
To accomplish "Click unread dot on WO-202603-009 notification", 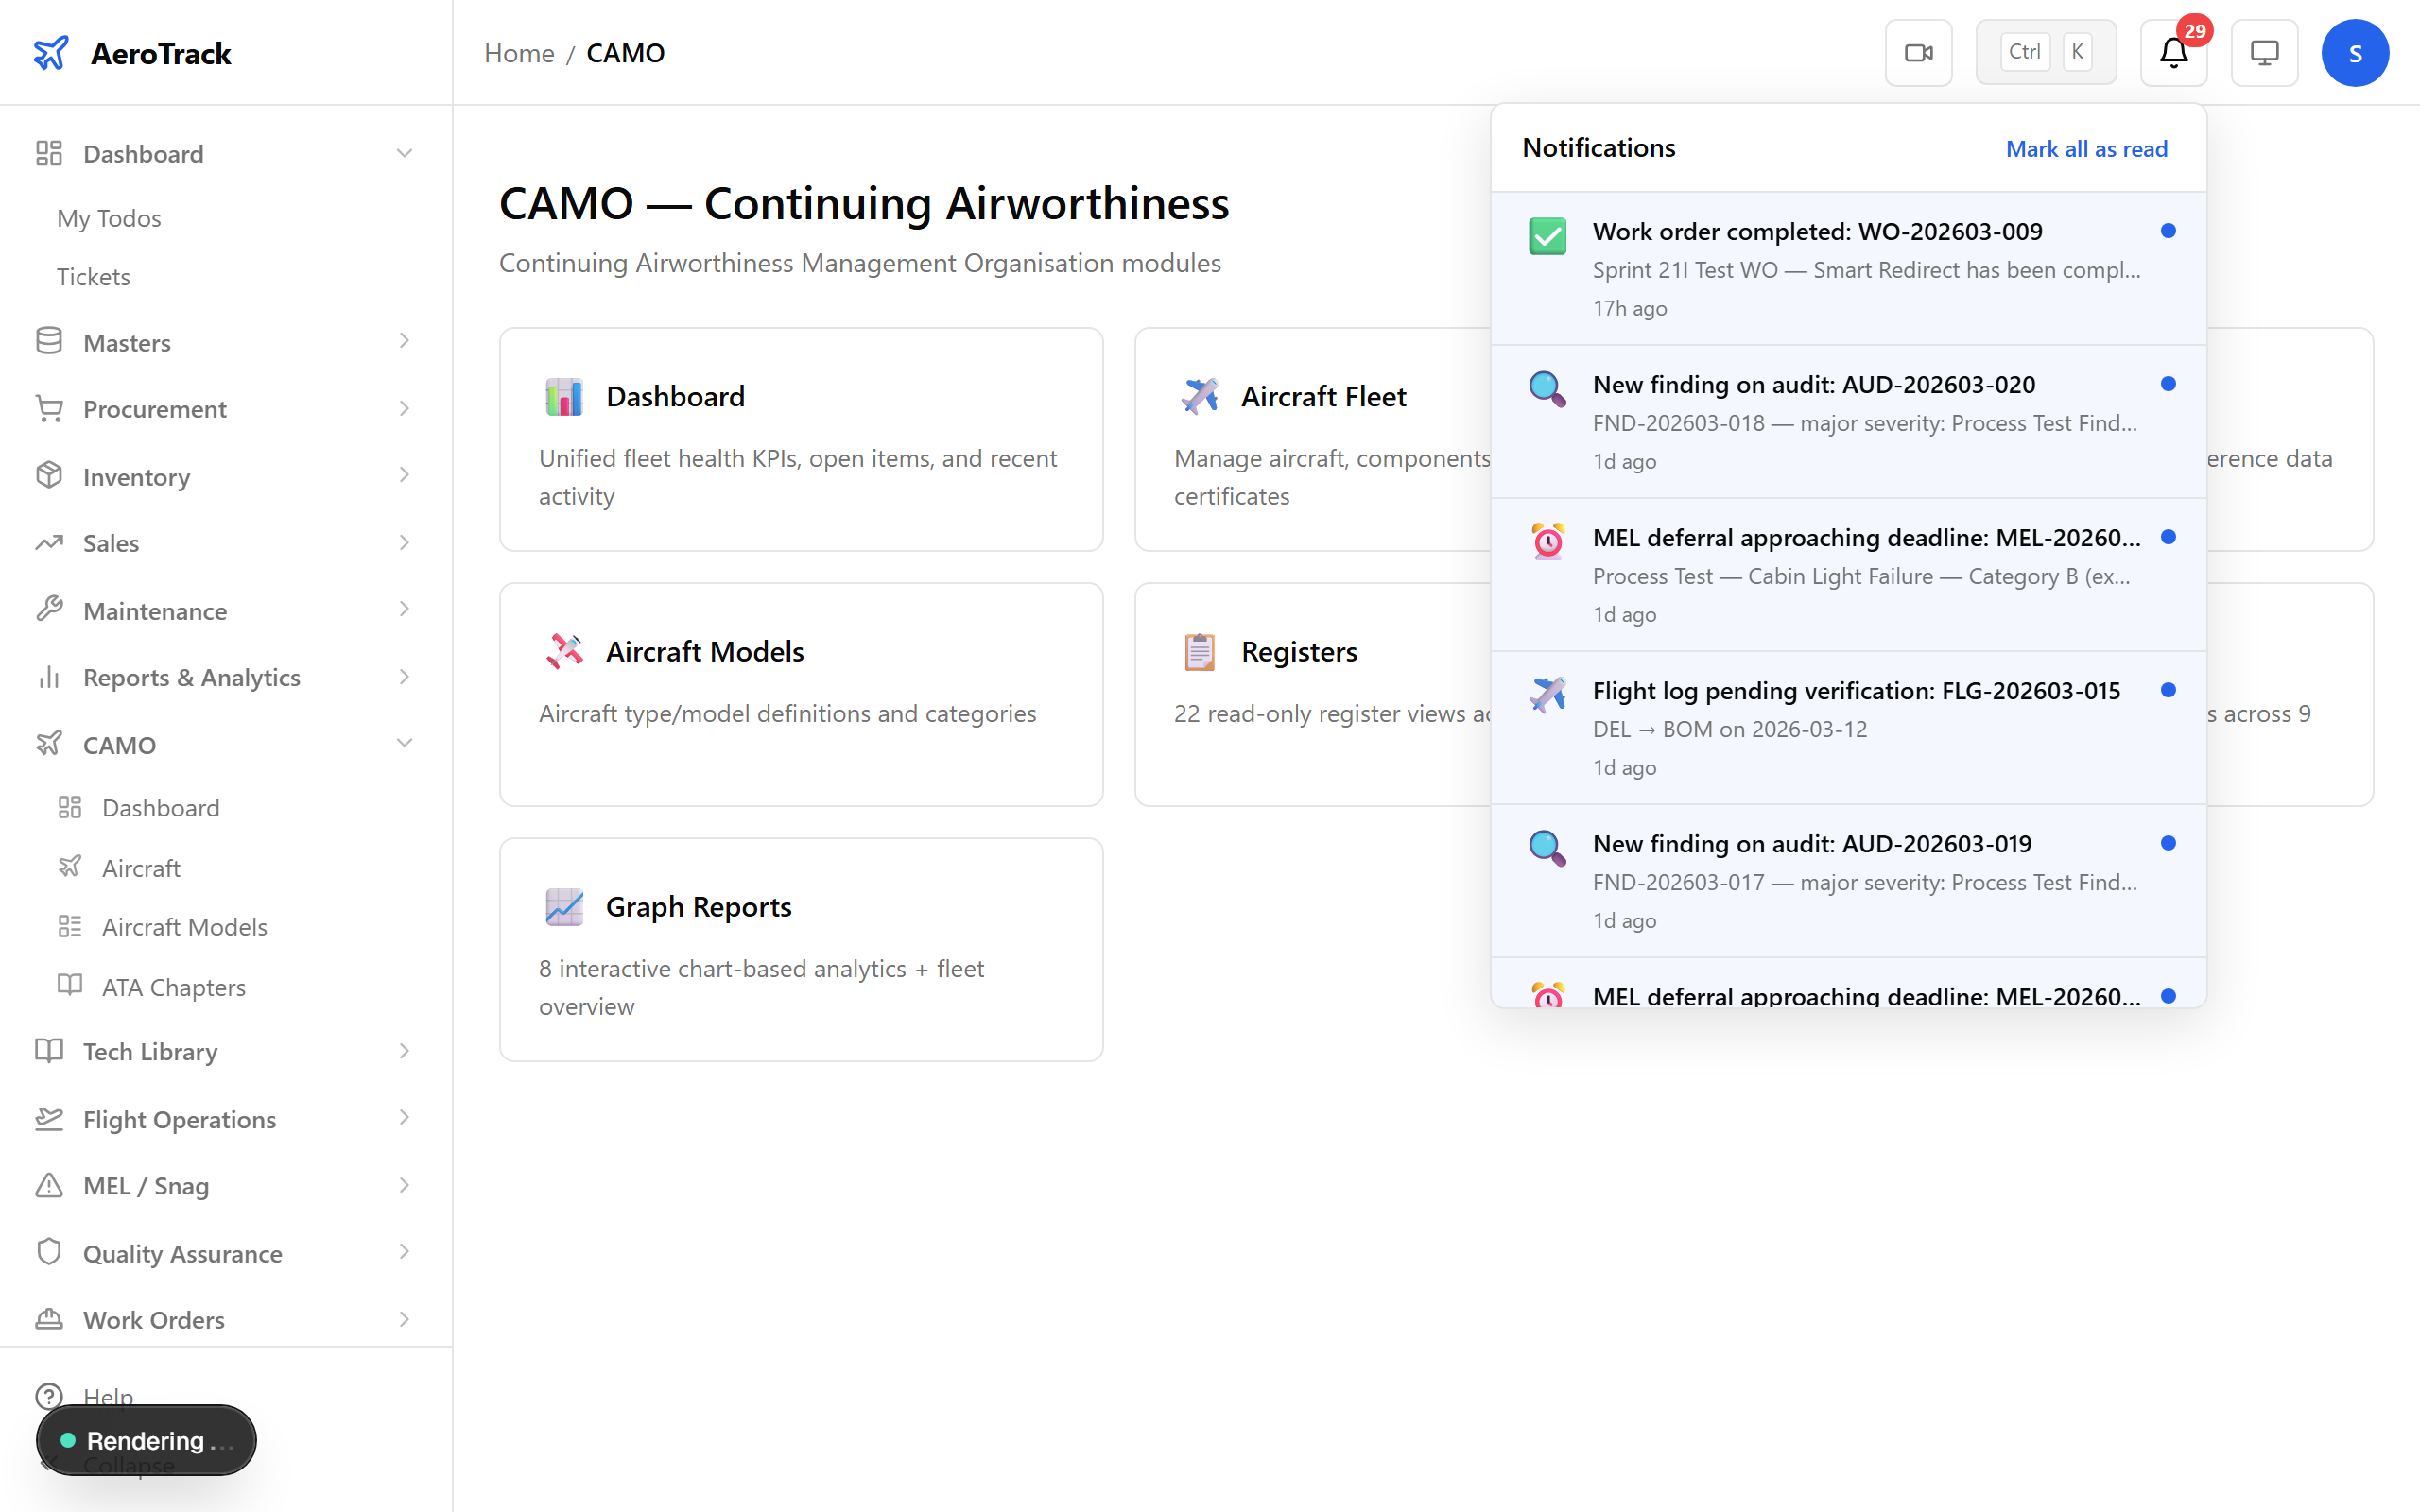I will click(x=2168, y=231).
